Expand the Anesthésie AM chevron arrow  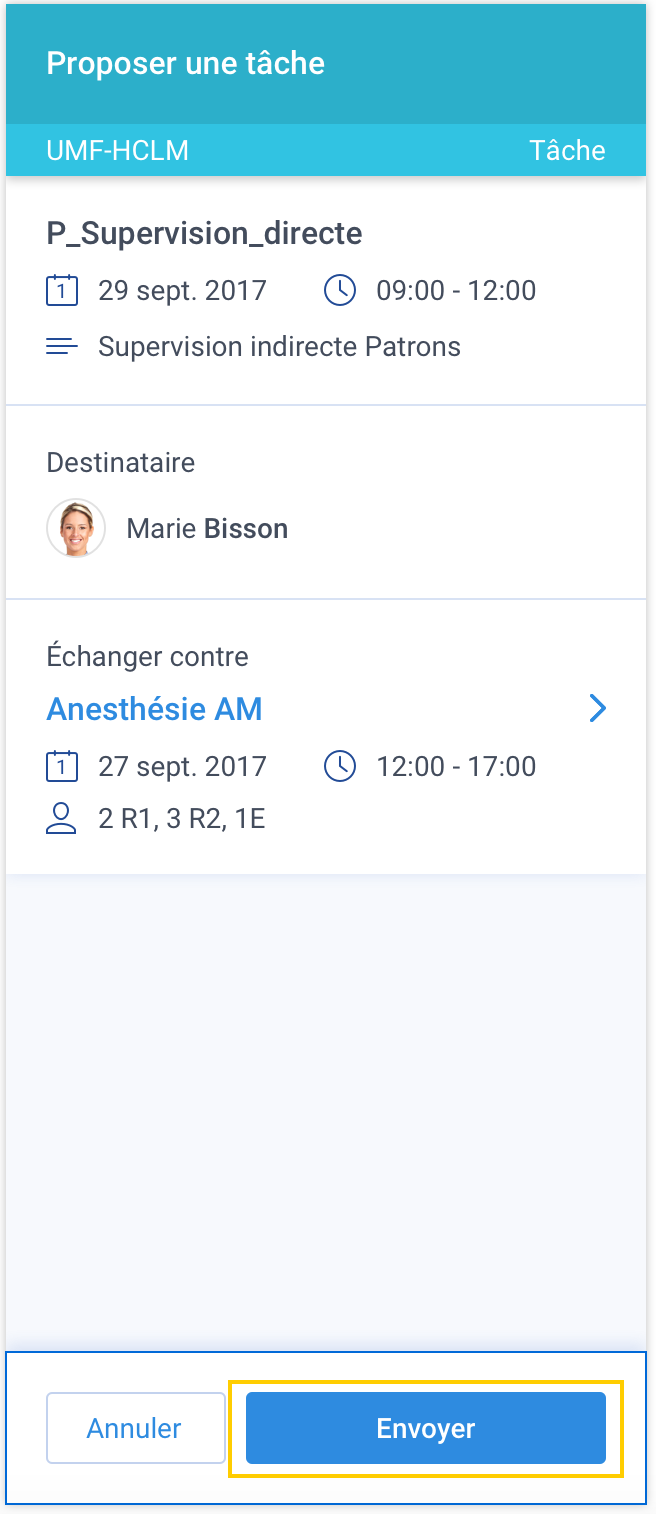pyautogui.click(x=598, y=709)
